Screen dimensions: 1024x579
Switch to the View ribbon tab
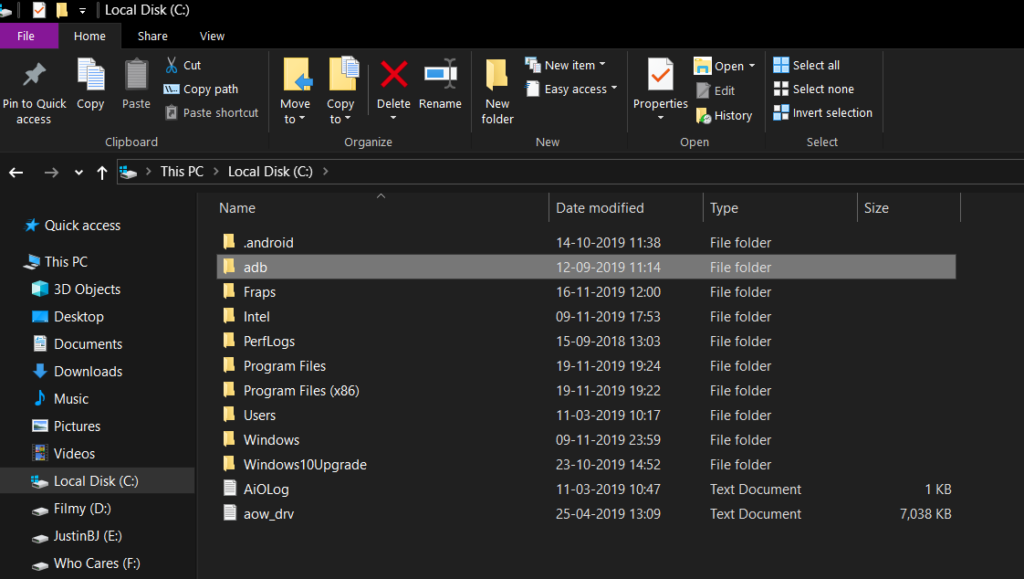[212, 36]
